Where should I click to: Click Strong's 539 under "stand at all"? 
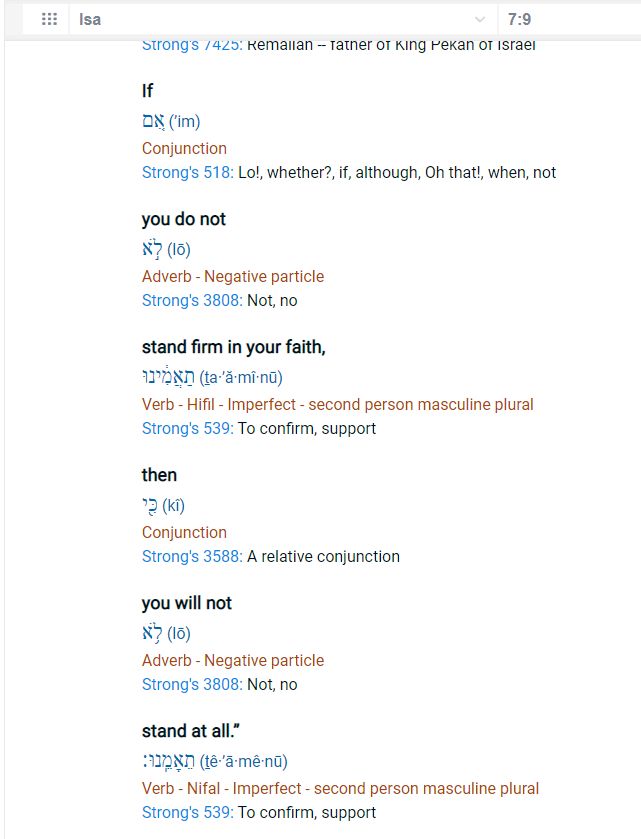click(x=187, y=812)
